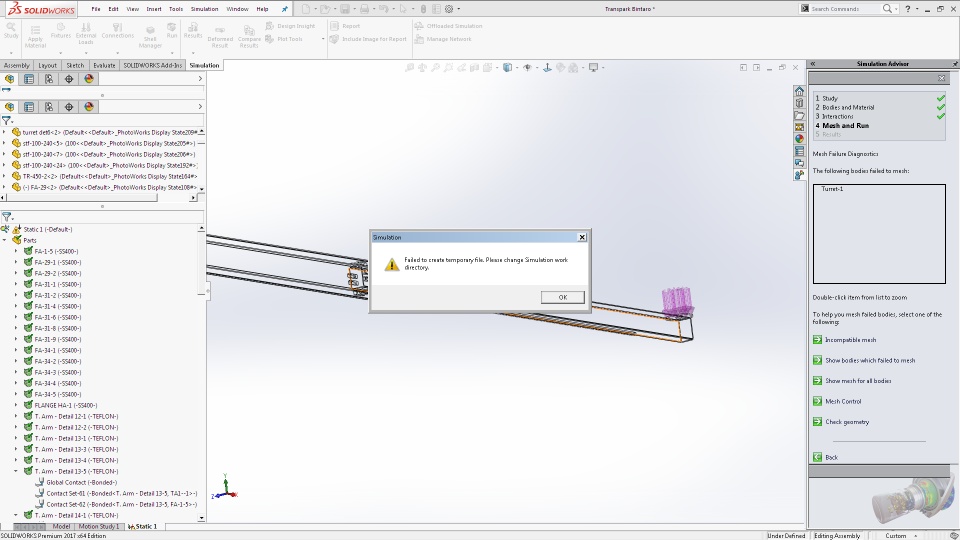Image resolution: width=960 pixels, height=540 pixels.
Task: Close the Simulation Advisor inner panel
Action: (x=942, y=78)
